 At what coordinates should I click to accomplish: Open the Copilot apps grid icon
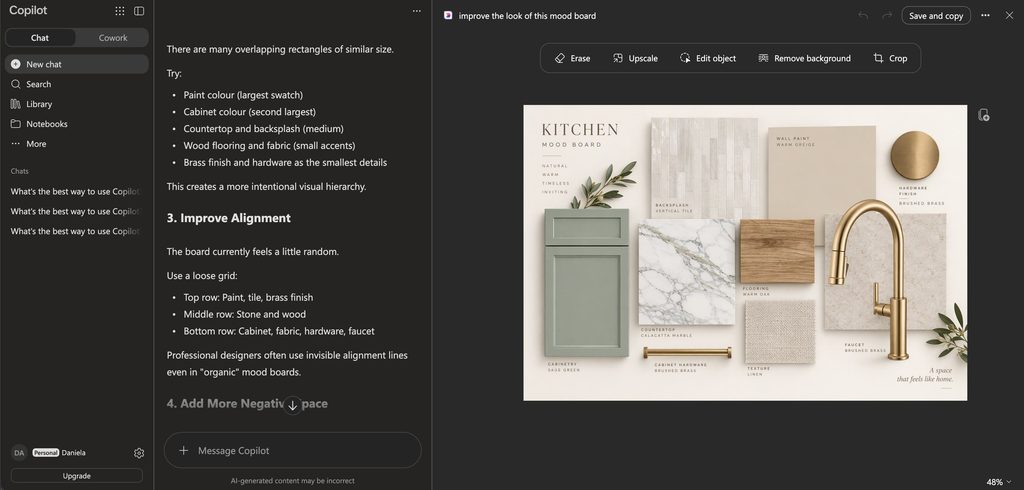click(x=120, y=10)
